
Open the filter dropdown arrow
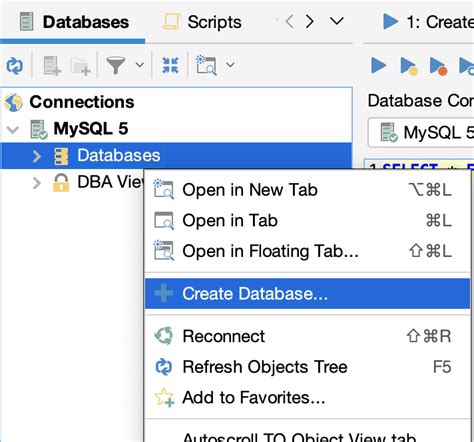140,64
